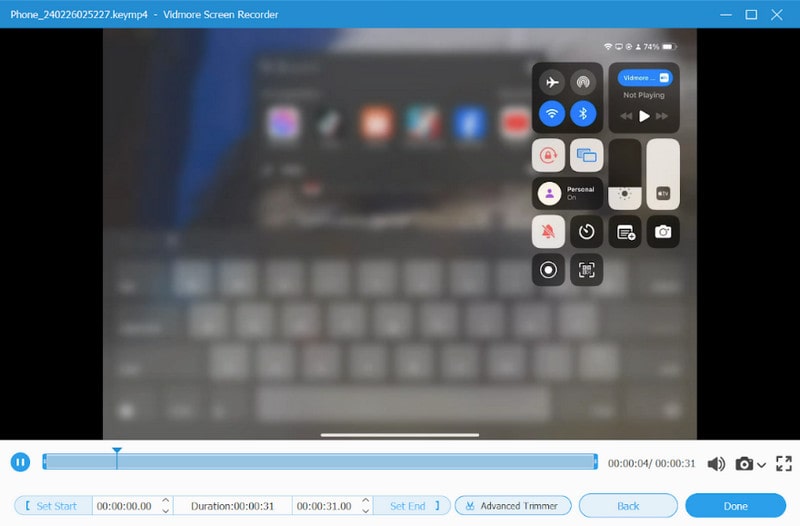This screenshot has width=800, height=526.
Task: Open the Camera from Control Center
Action: click(663, 232)
